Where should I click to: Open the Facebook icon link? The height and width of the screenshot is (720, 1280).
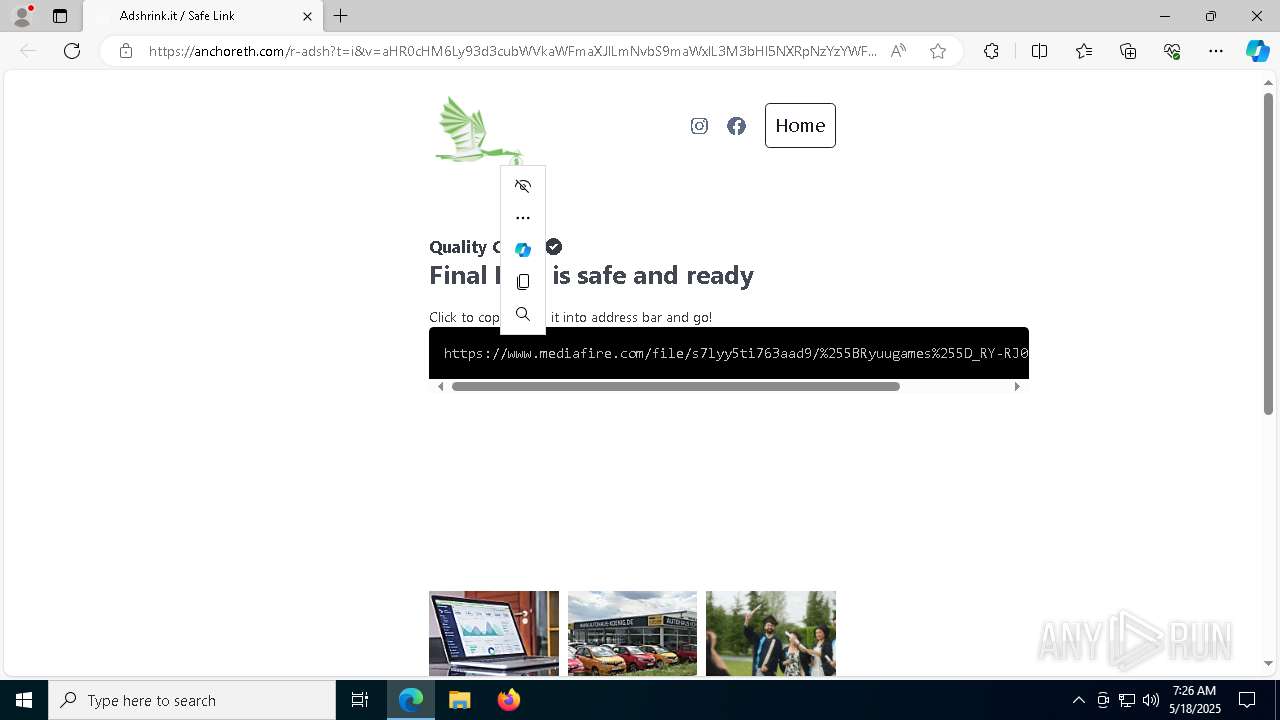(x=736, y=126)
